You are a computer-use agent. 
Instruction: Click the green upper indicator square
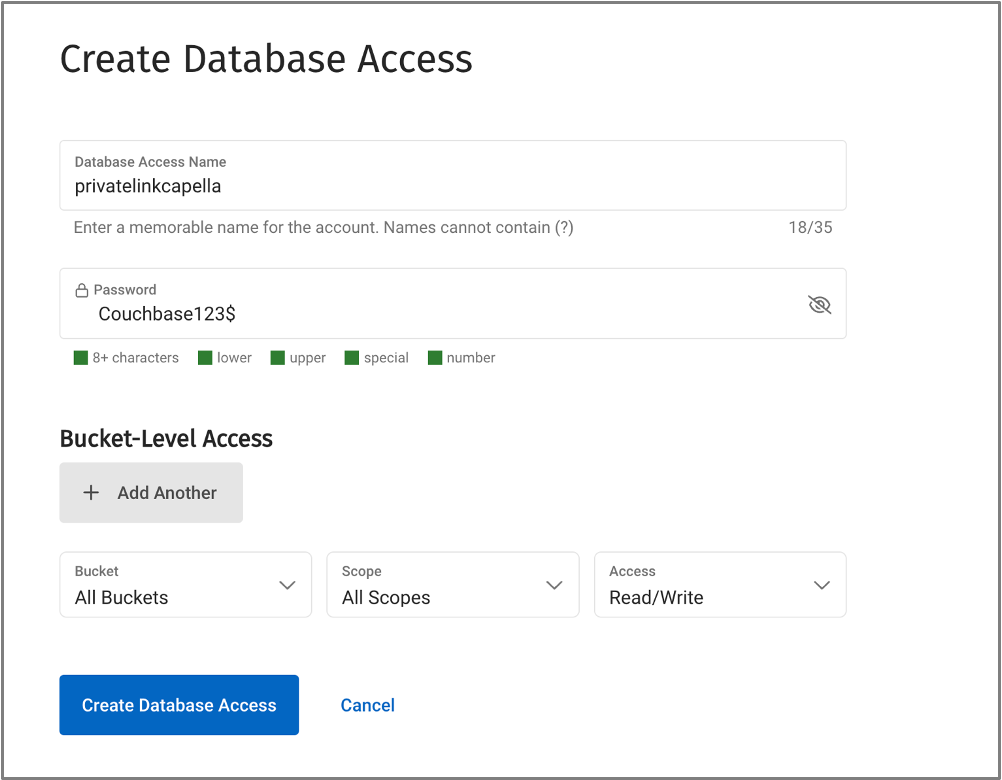coord(277,358)
